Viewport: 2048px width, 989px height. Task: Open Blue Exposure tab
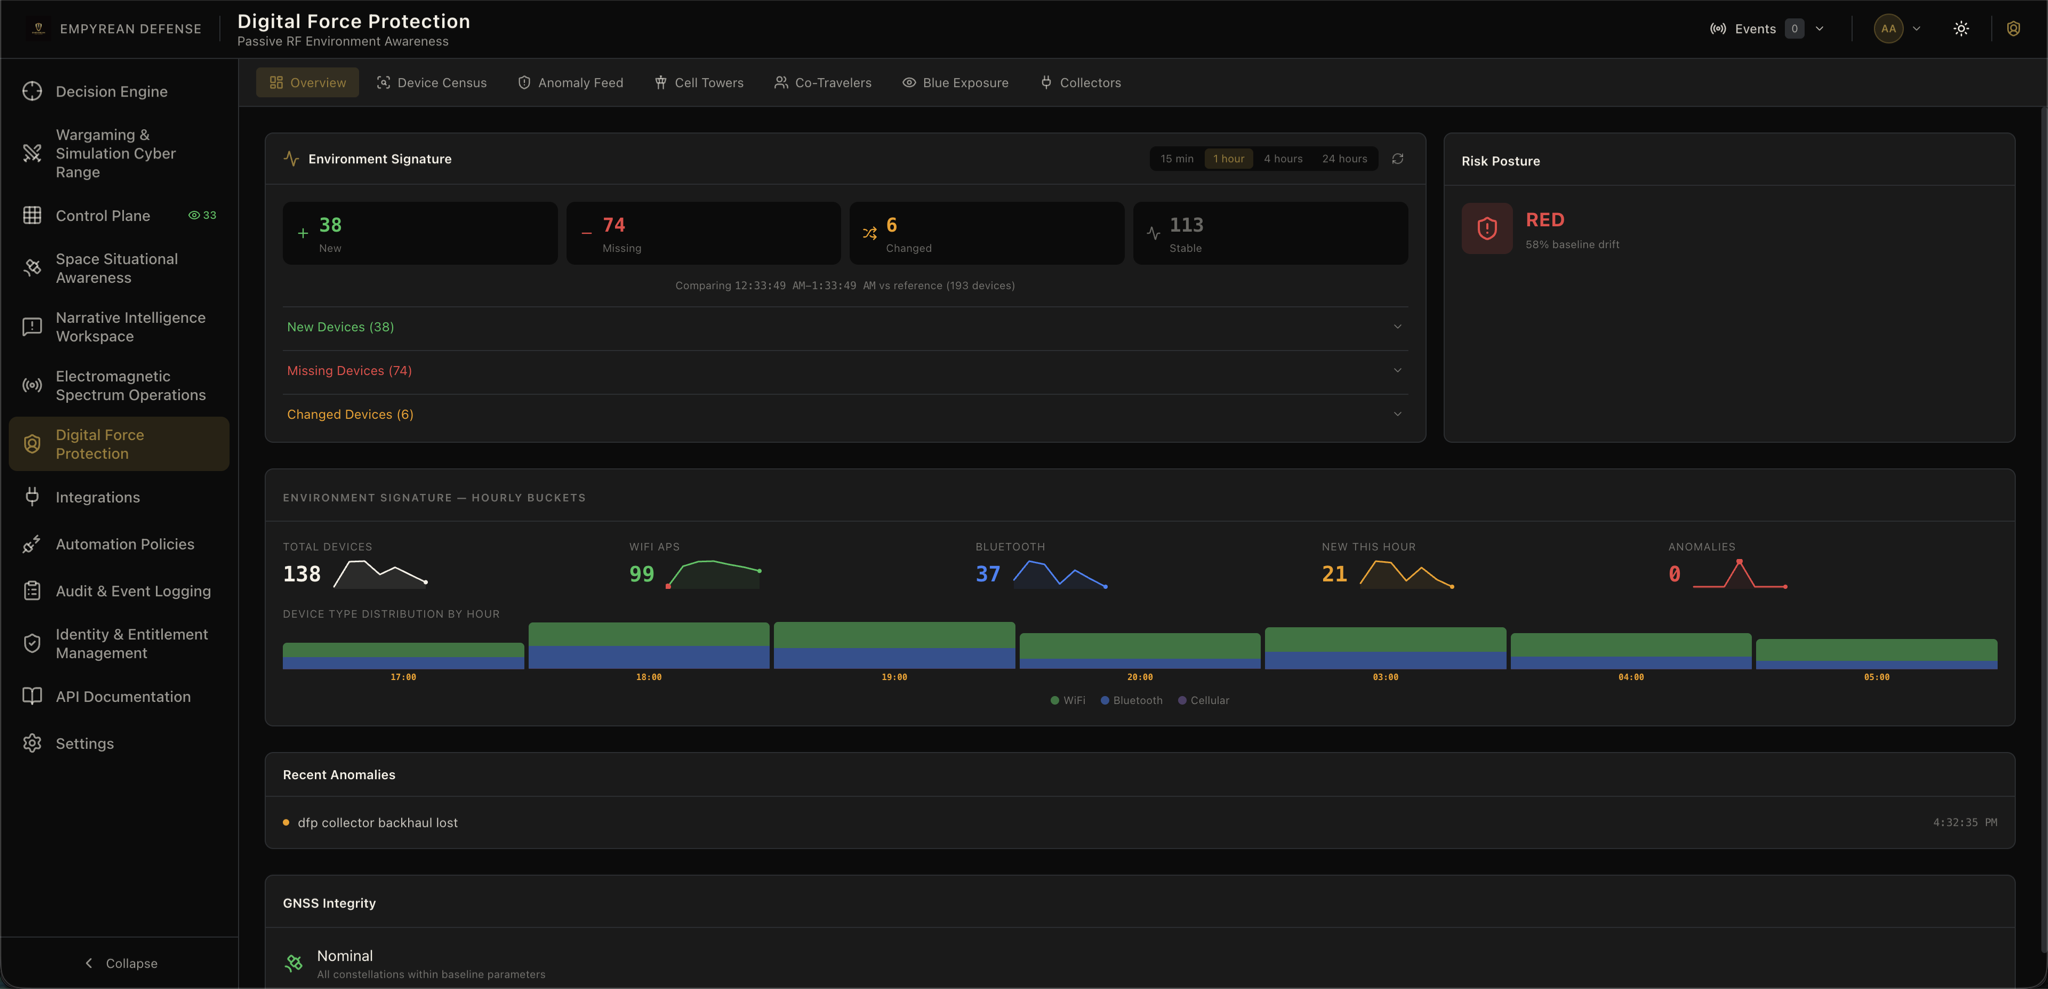tap(955, 83)
